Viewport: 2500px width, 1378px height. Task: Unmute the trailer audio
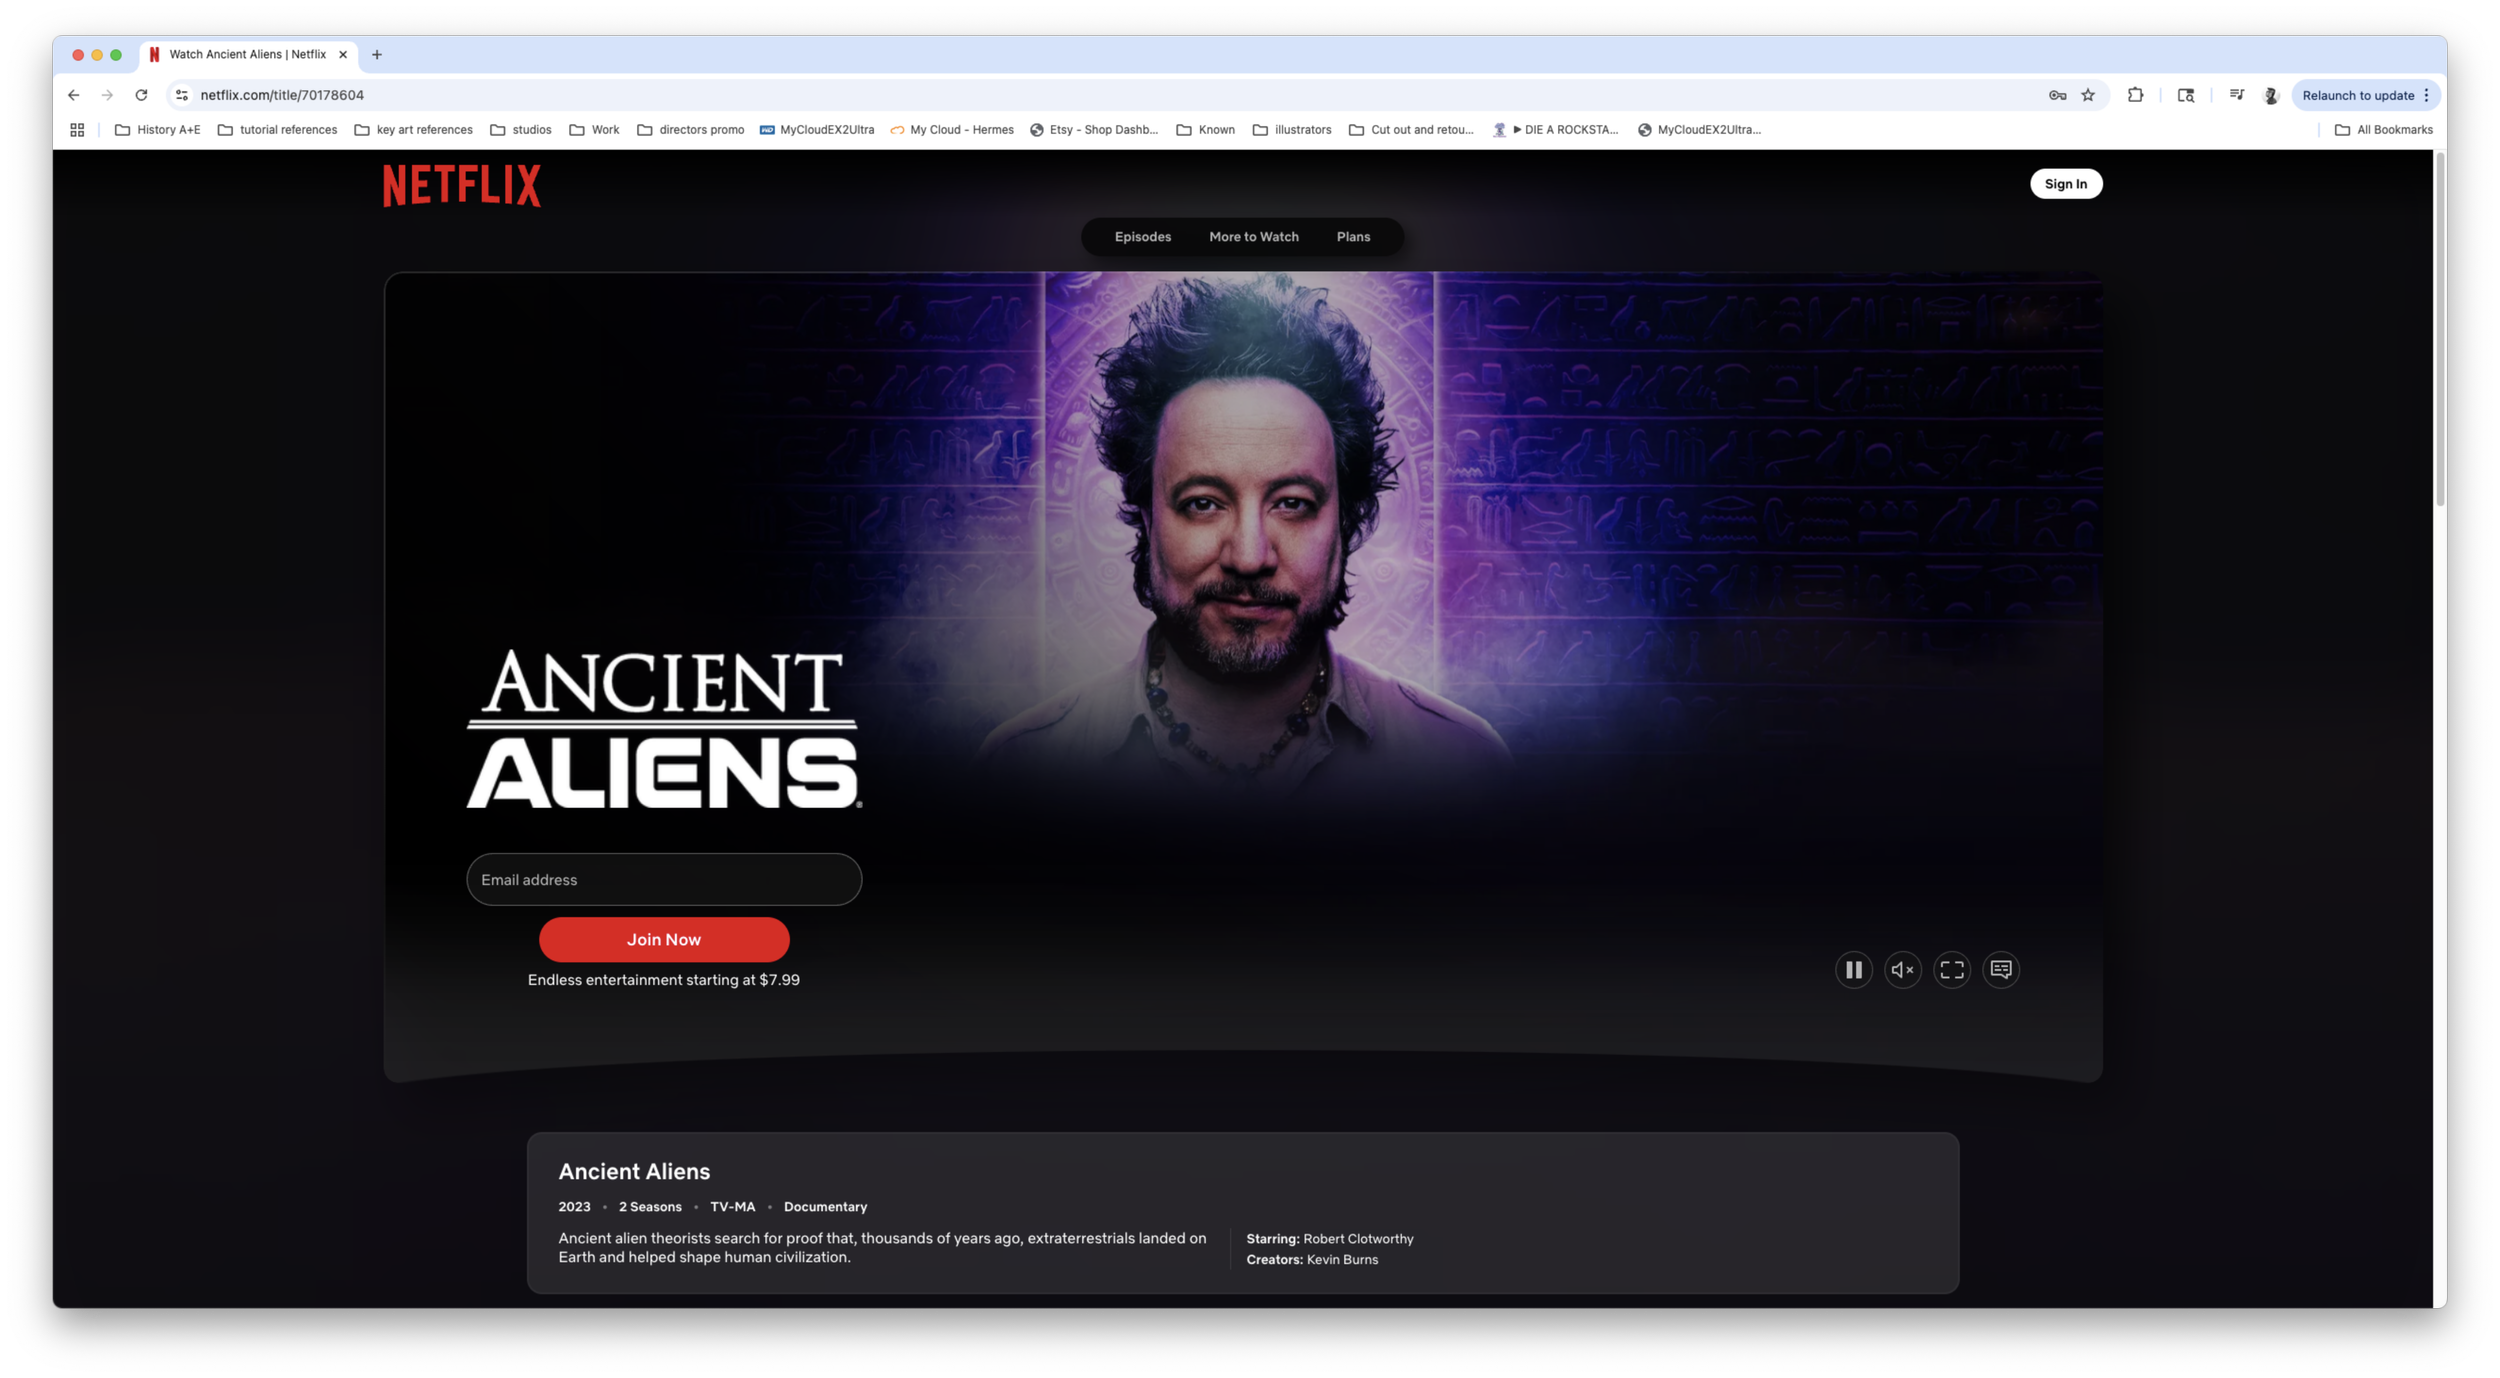point(1902,969)
